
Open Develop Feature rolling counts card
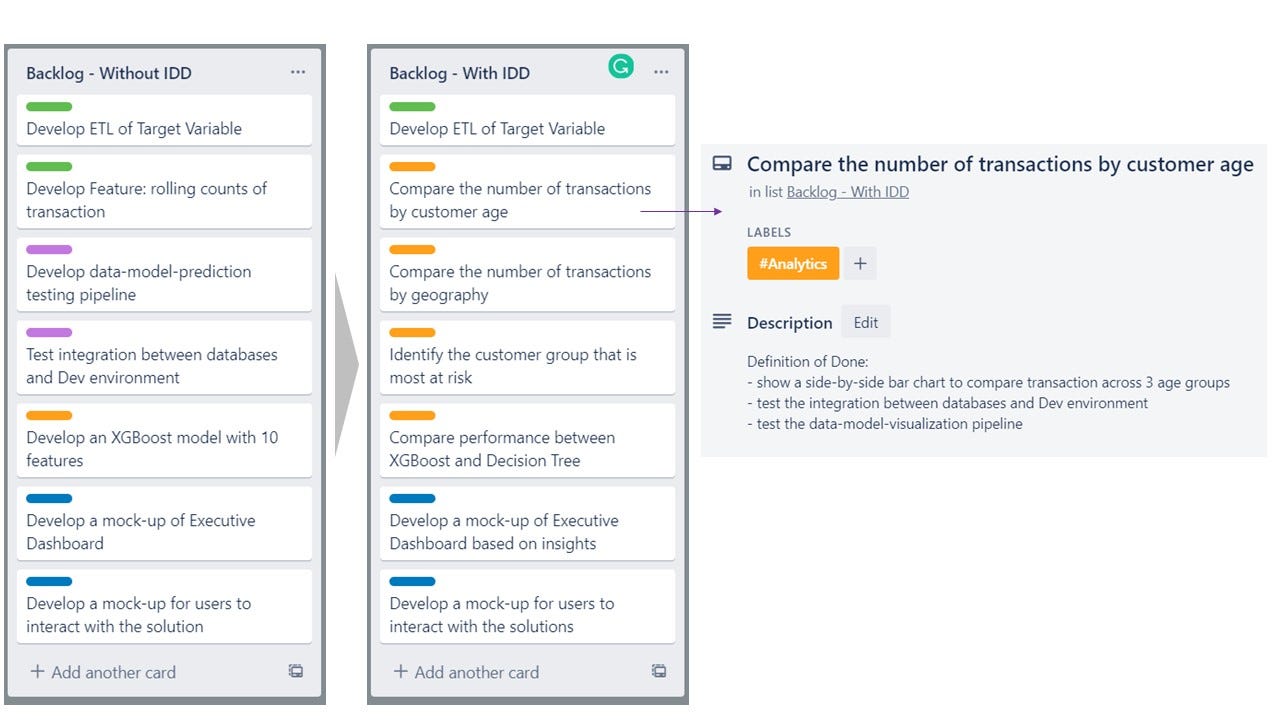coord(165,191)
